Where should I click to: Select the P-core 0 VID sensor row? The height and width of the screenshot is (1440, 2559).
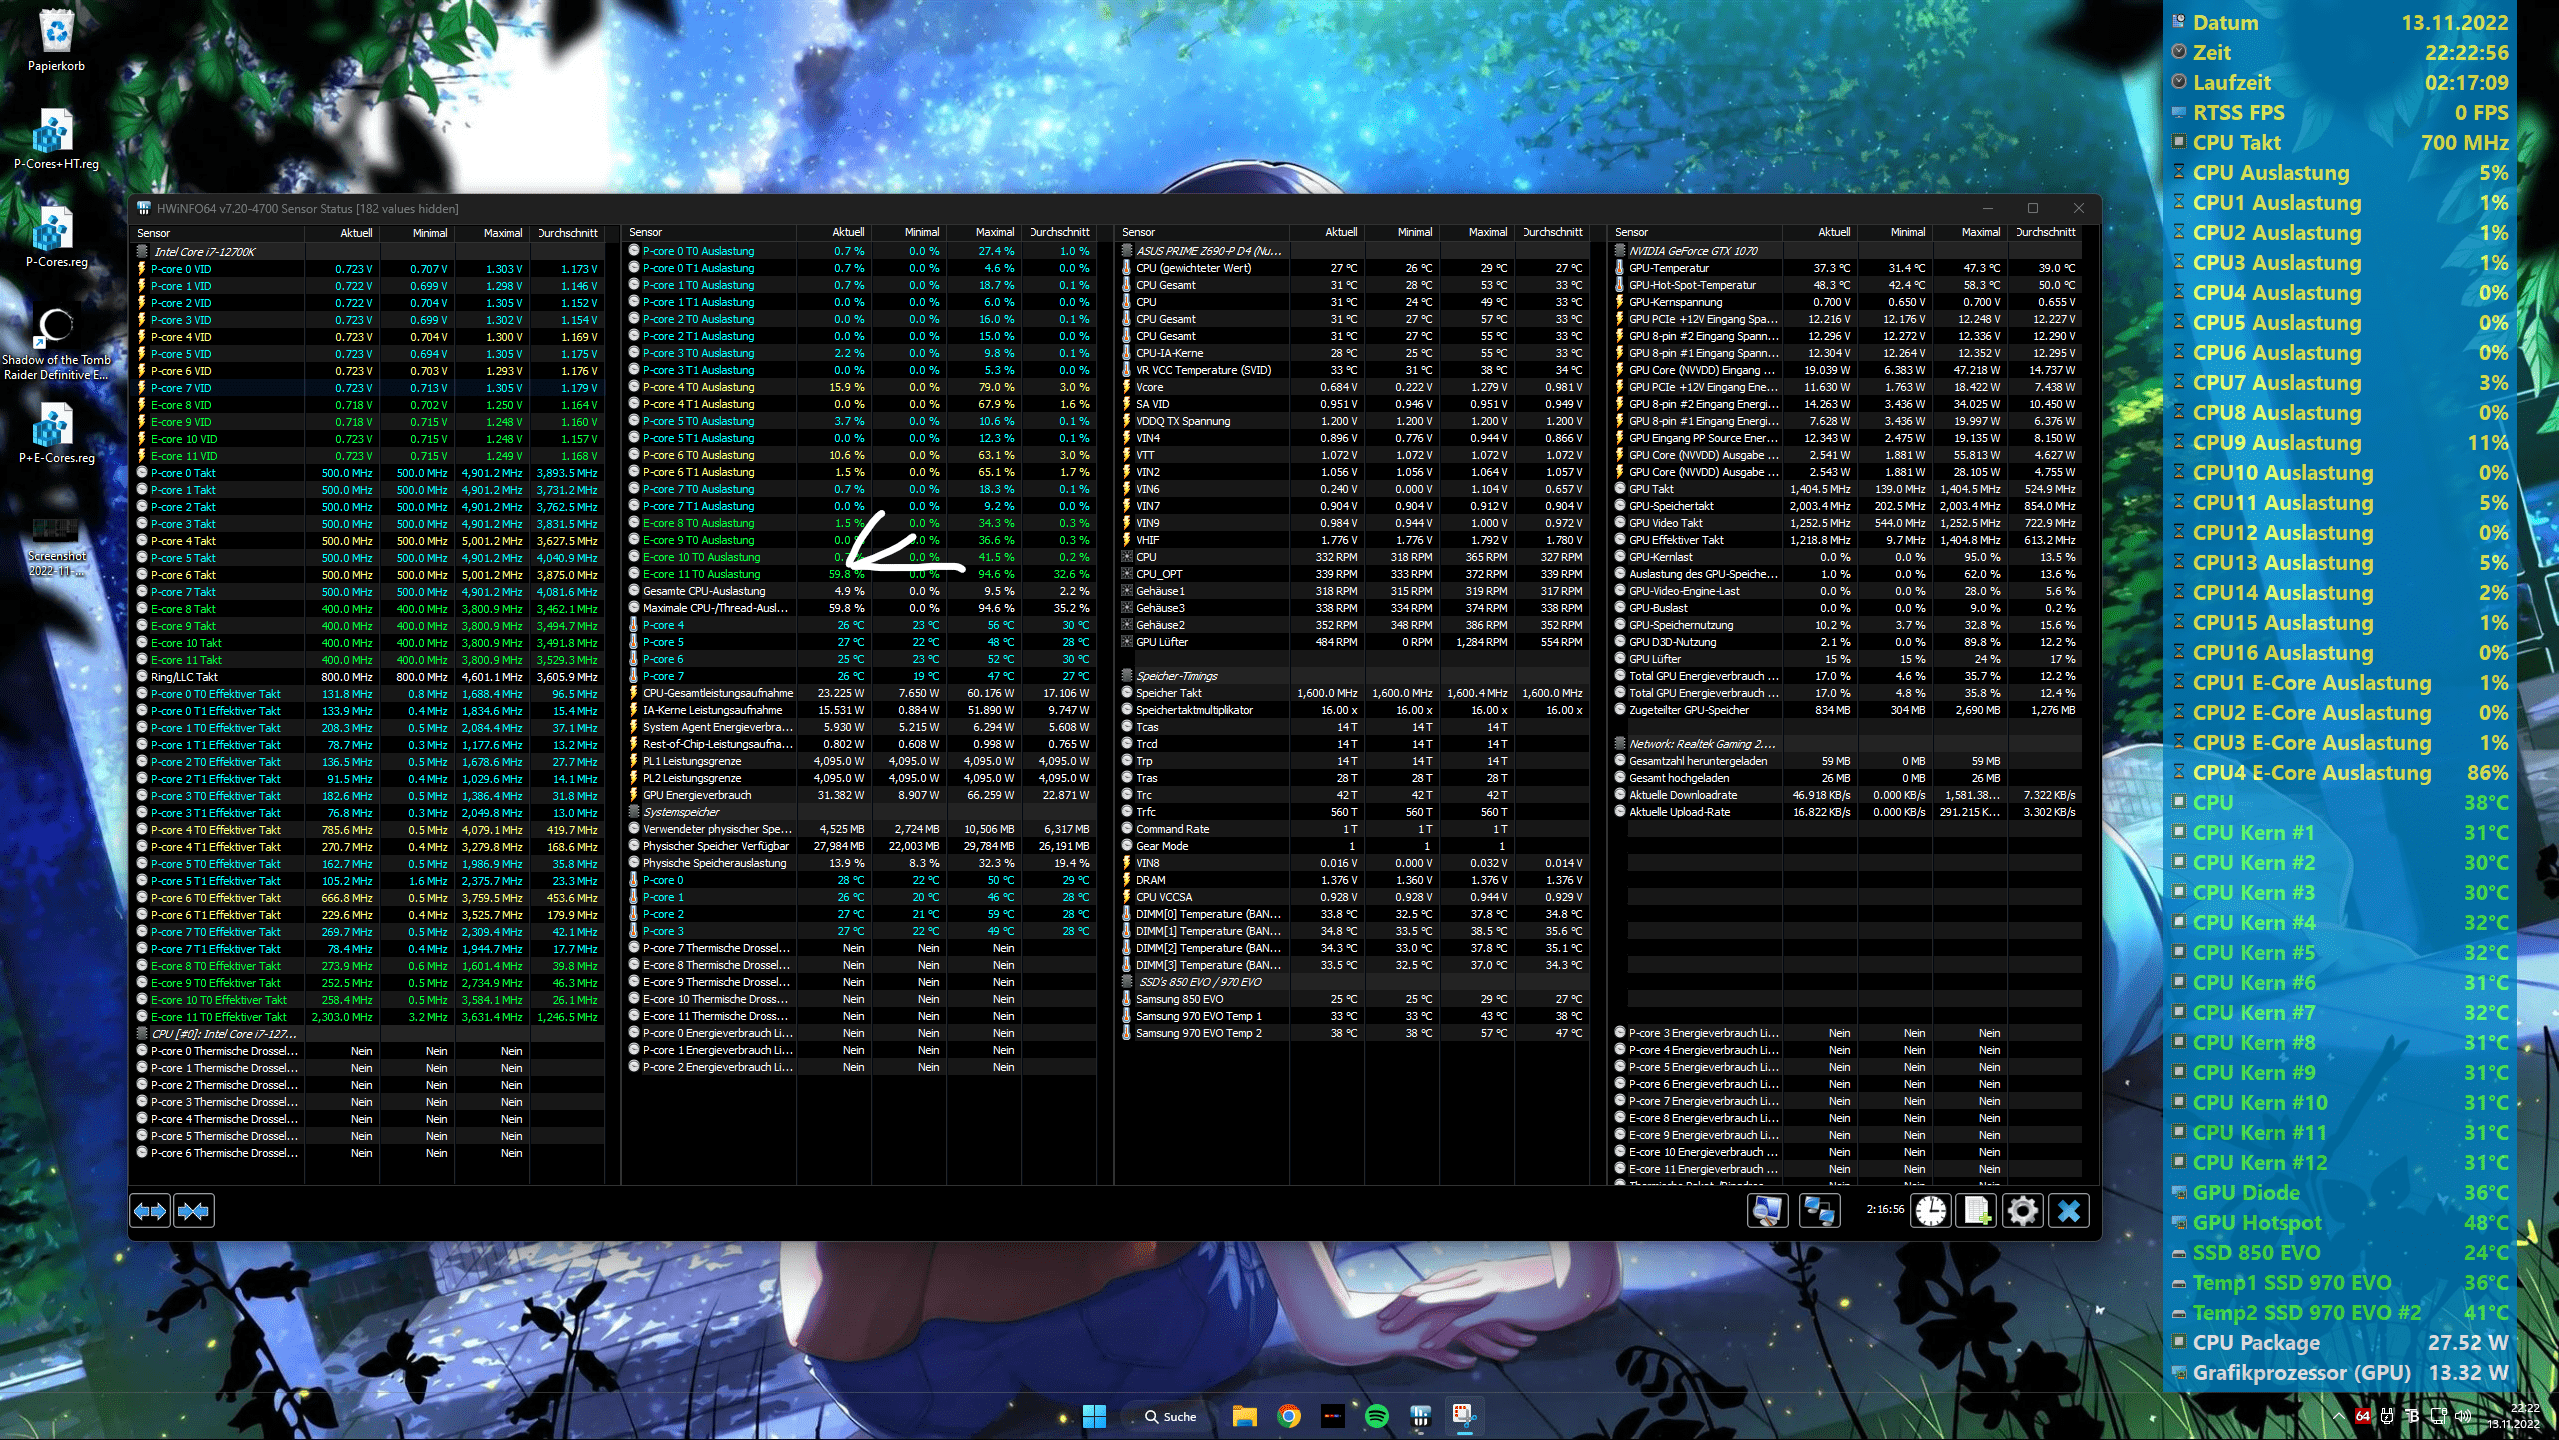[x=368, y=269]
